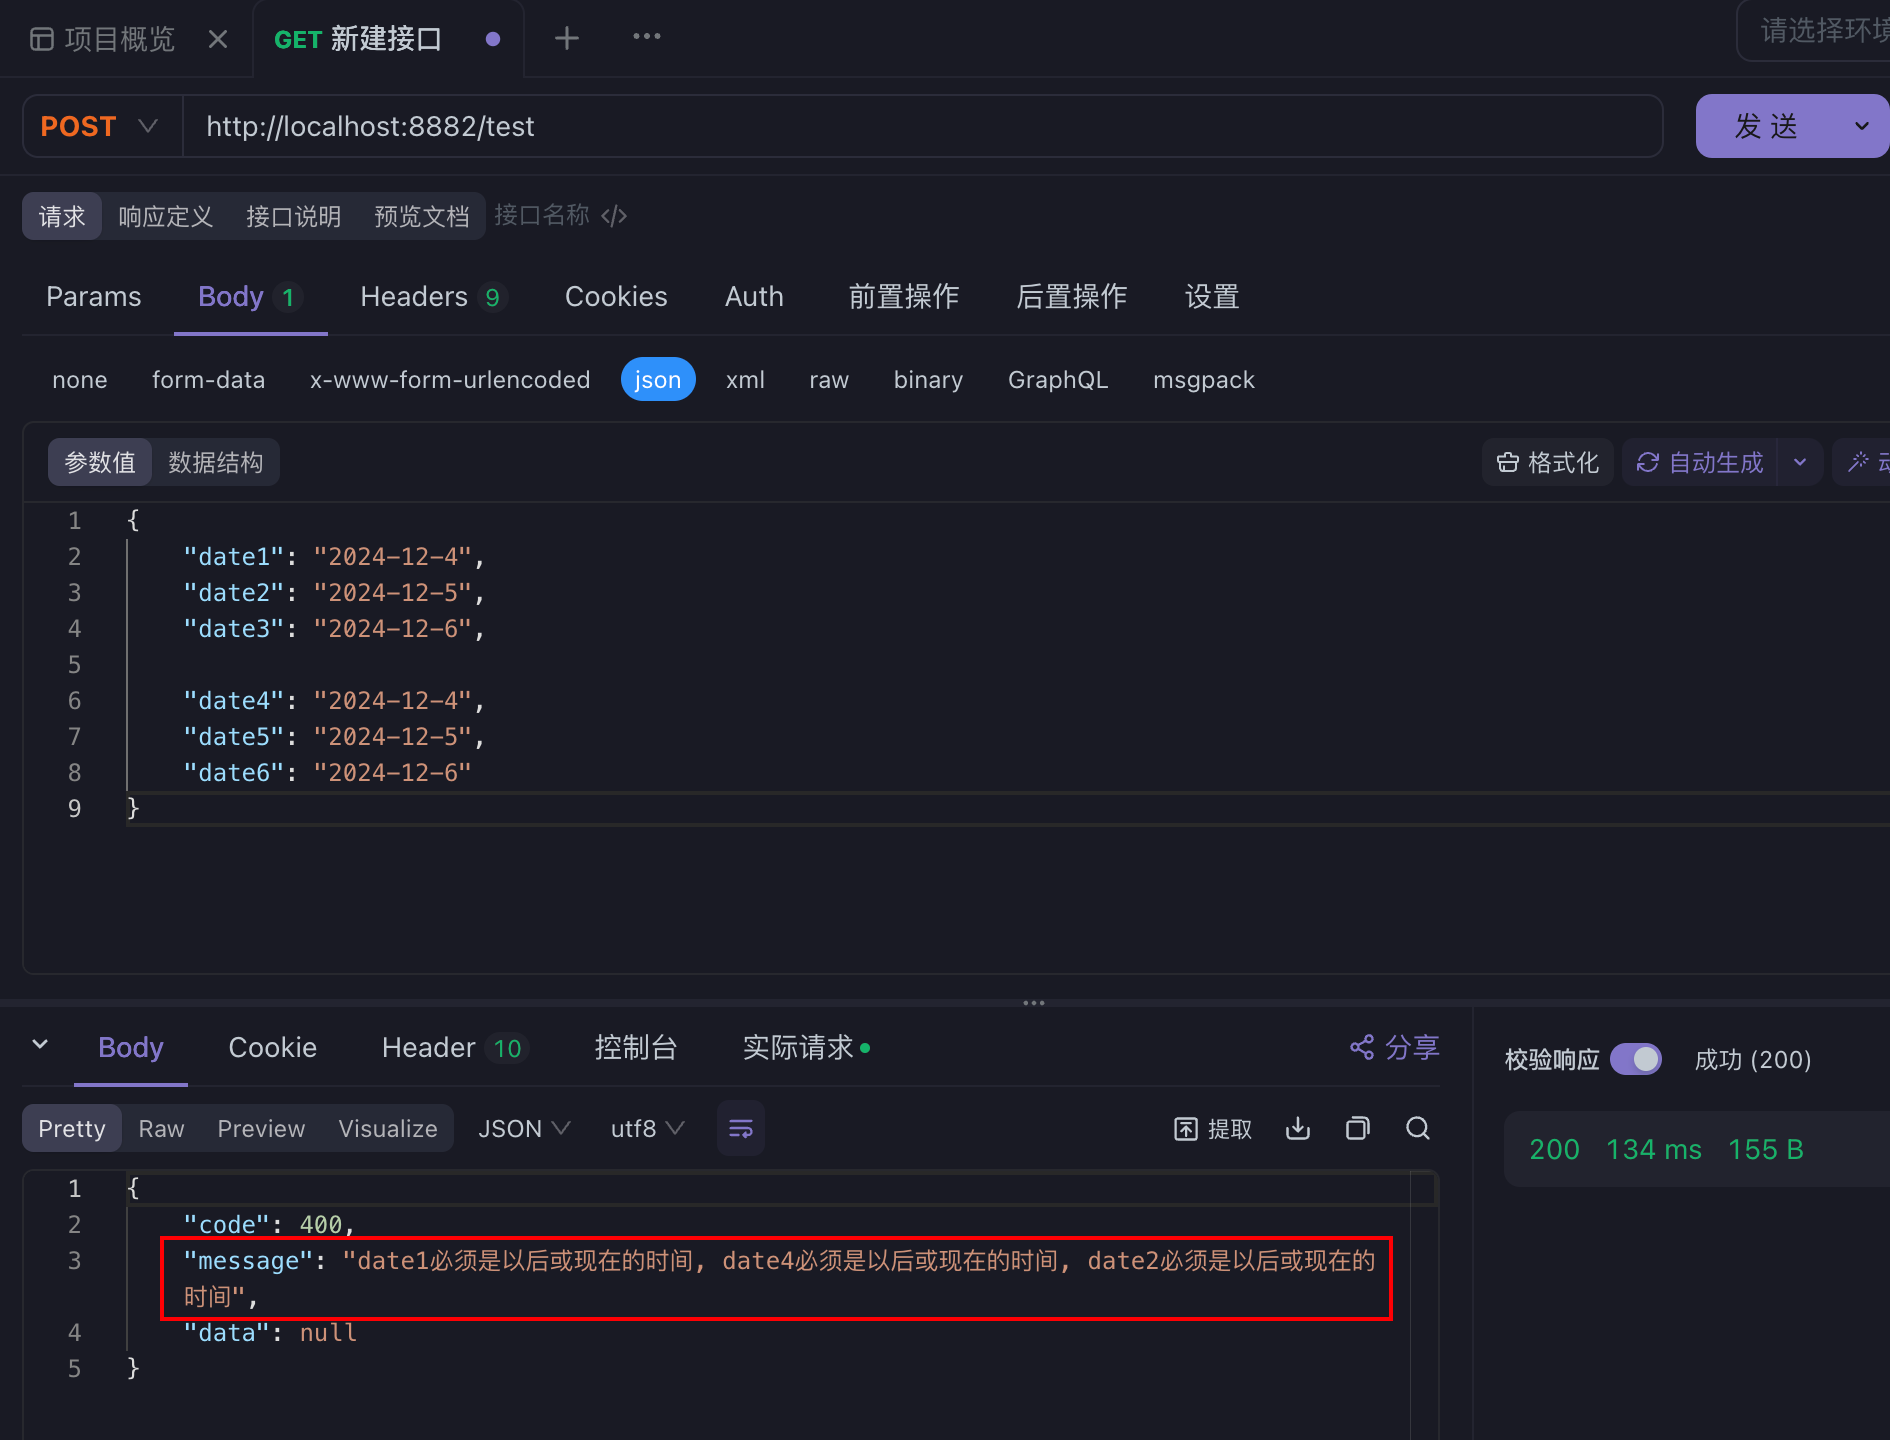Select the msgpack body type
The height and width of the screenshot is (1440, 1890).
click(1204, 380)
